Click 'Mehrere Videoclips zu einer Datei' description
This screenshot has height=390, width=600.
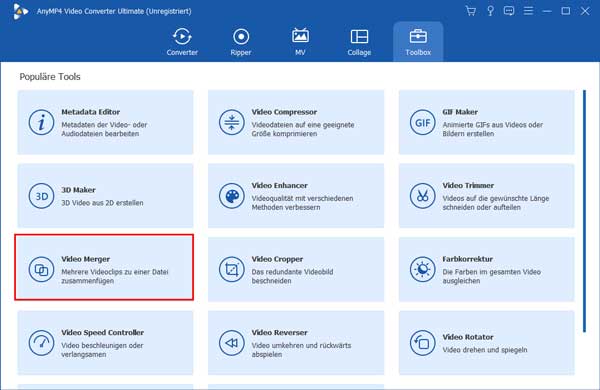[x=115, y=276]
